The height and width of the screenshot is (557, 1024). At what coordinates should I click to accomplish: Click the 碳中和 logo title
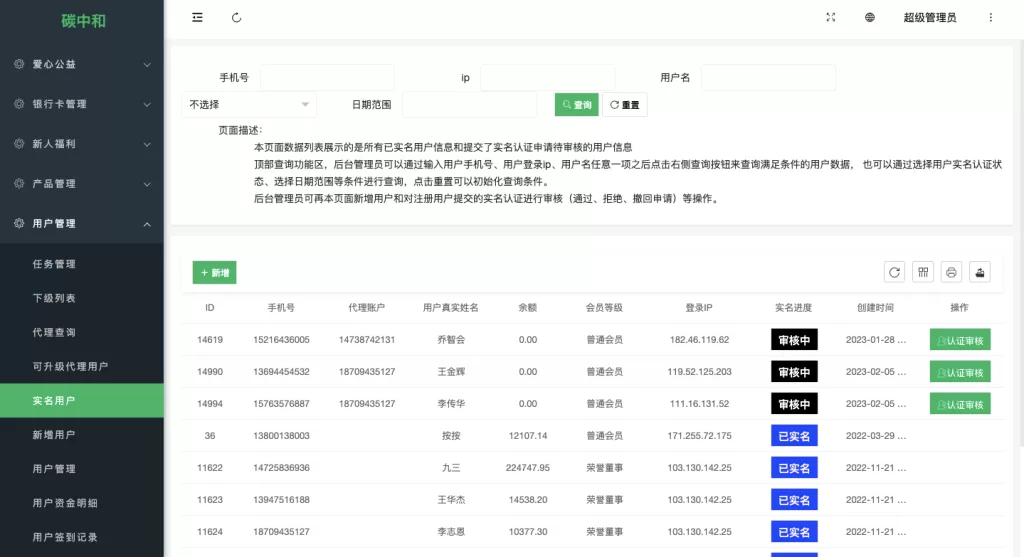[83, 21]
